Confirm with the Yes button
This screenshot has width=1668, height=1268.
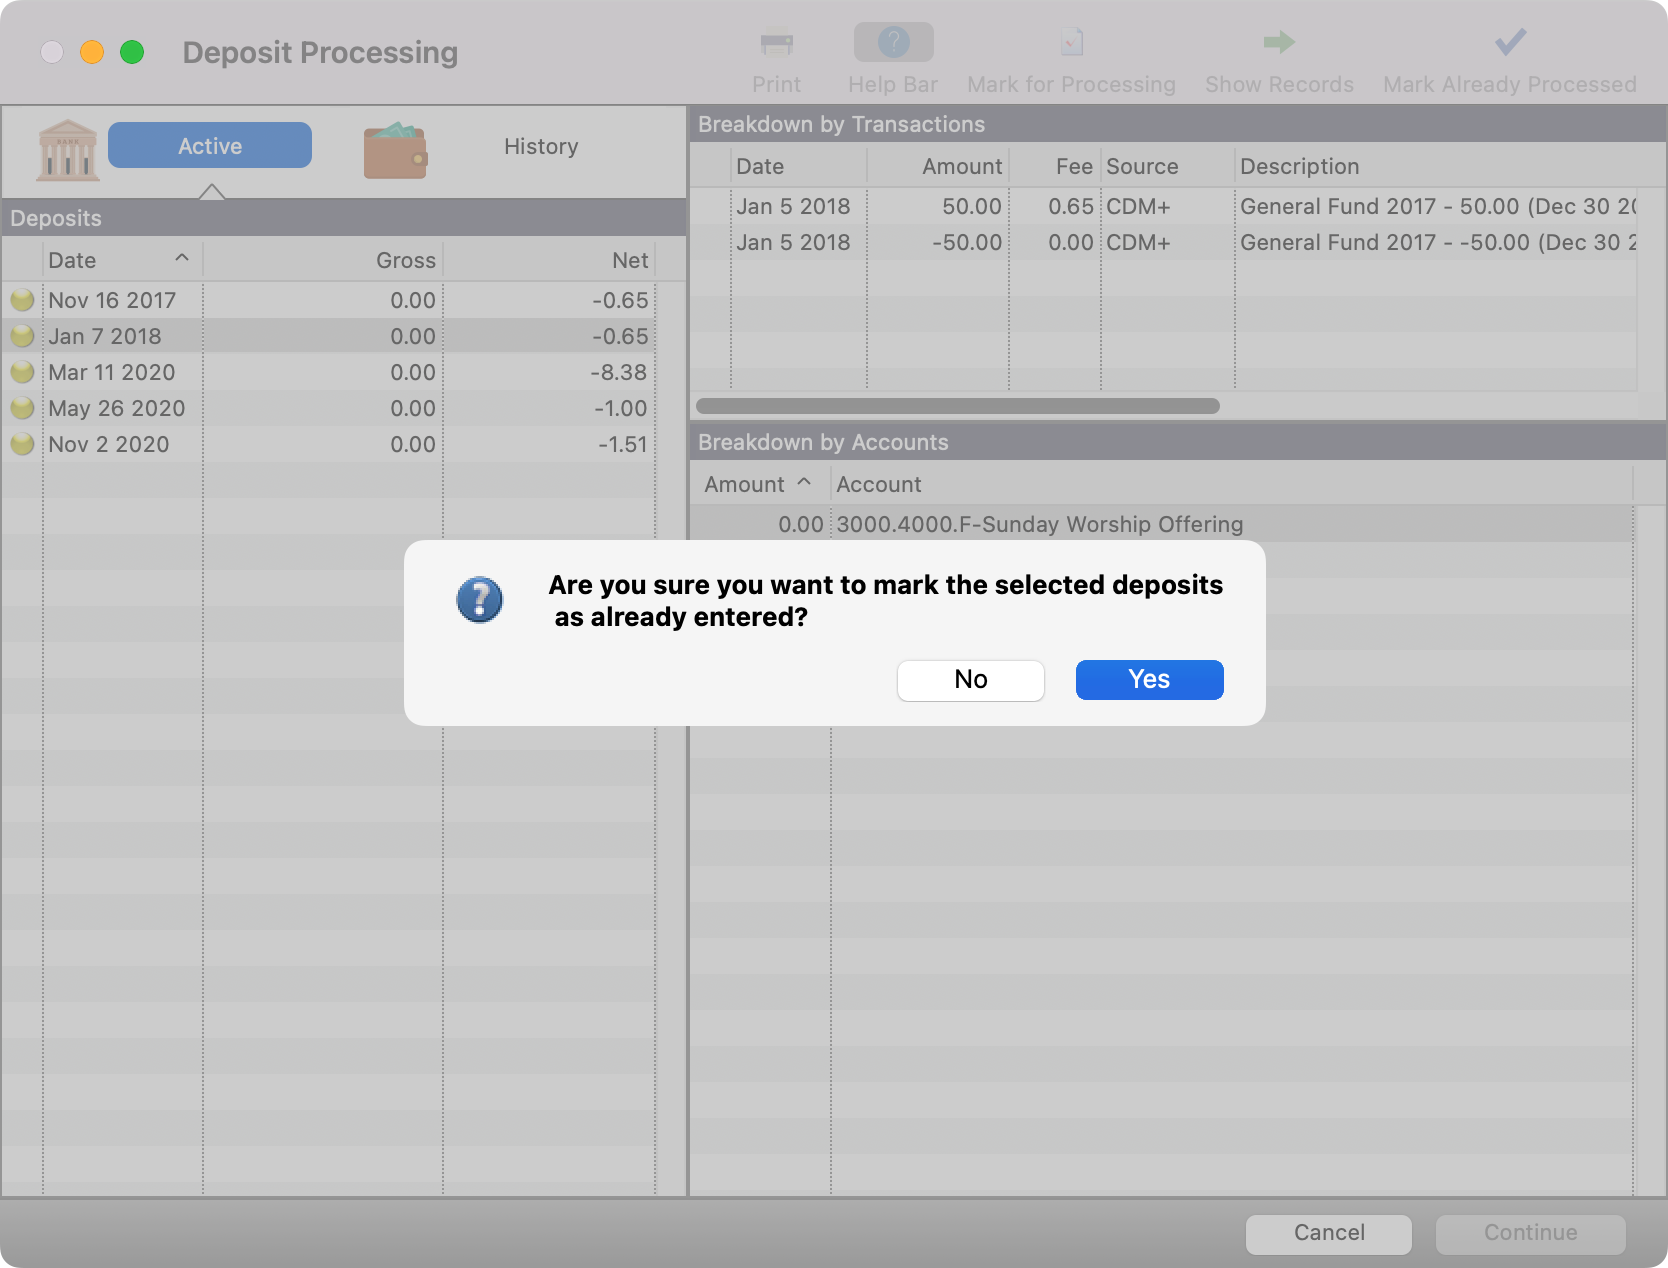click(x=1148, y=680)
